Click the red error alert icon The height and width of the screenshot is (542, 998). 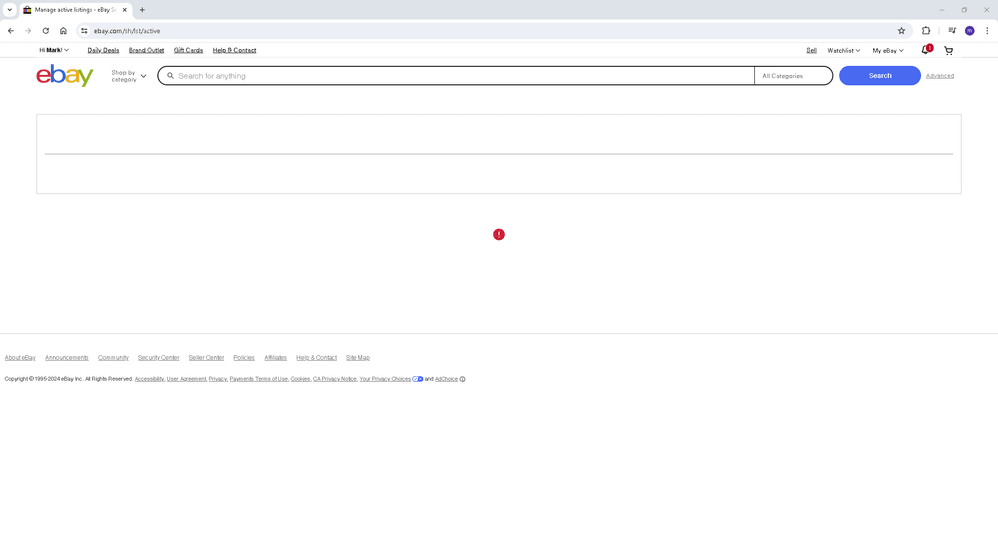(499, 235)
